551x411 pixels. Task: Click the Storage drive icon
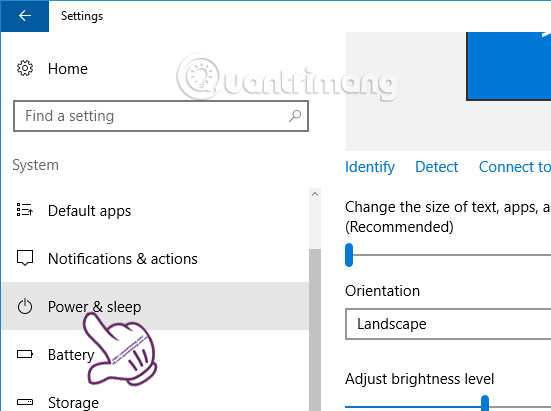click(x=25, y=402)
